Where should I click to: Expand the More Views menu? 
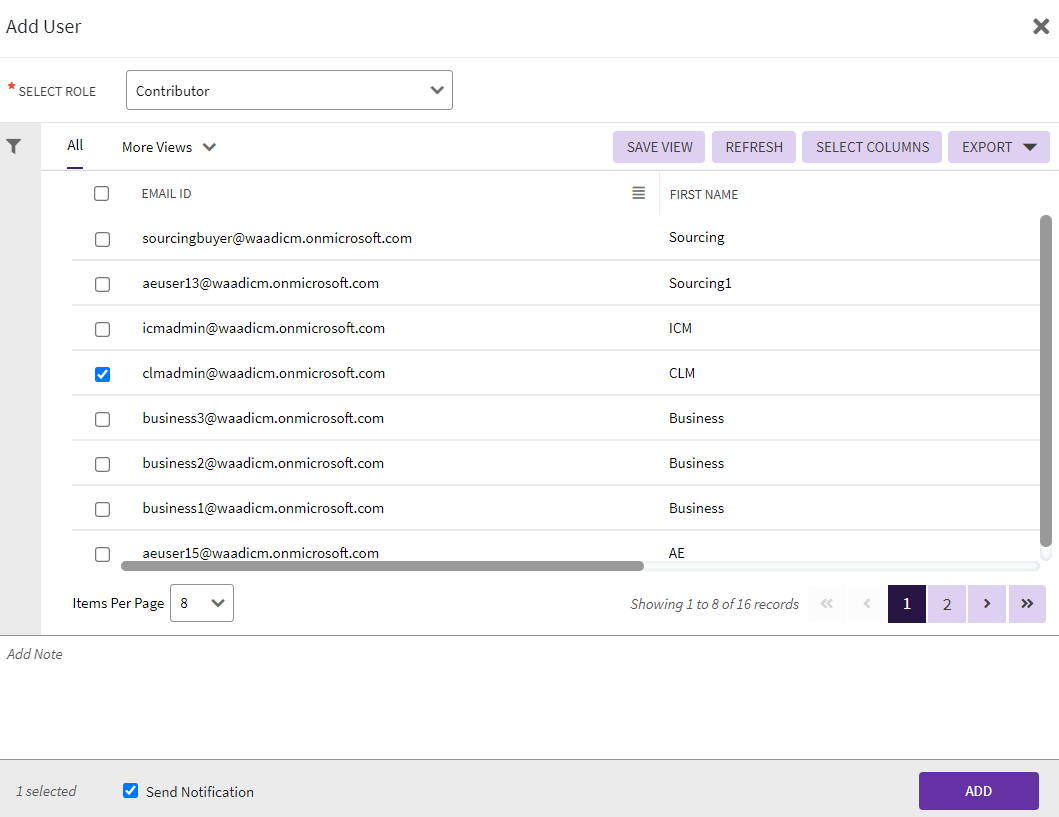pyautogui.click(x=169, y=147)
